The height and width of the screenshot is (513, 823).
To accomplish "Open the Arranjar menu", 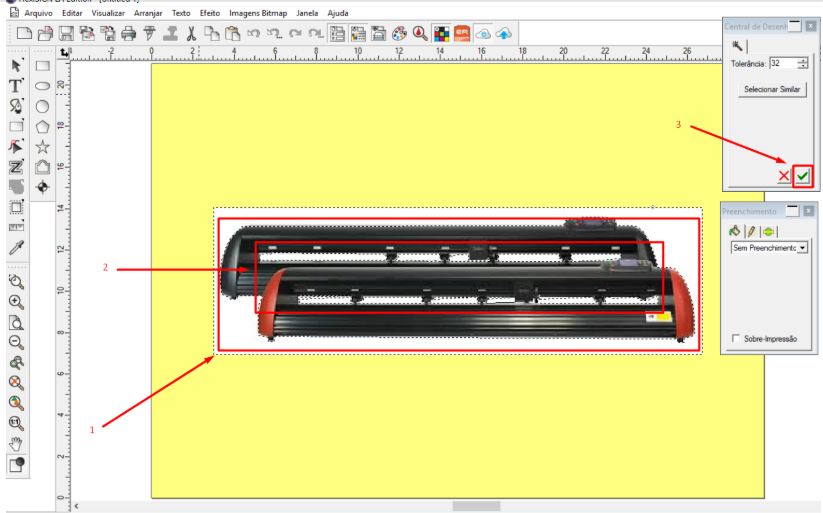I will (x=148, y=13).
